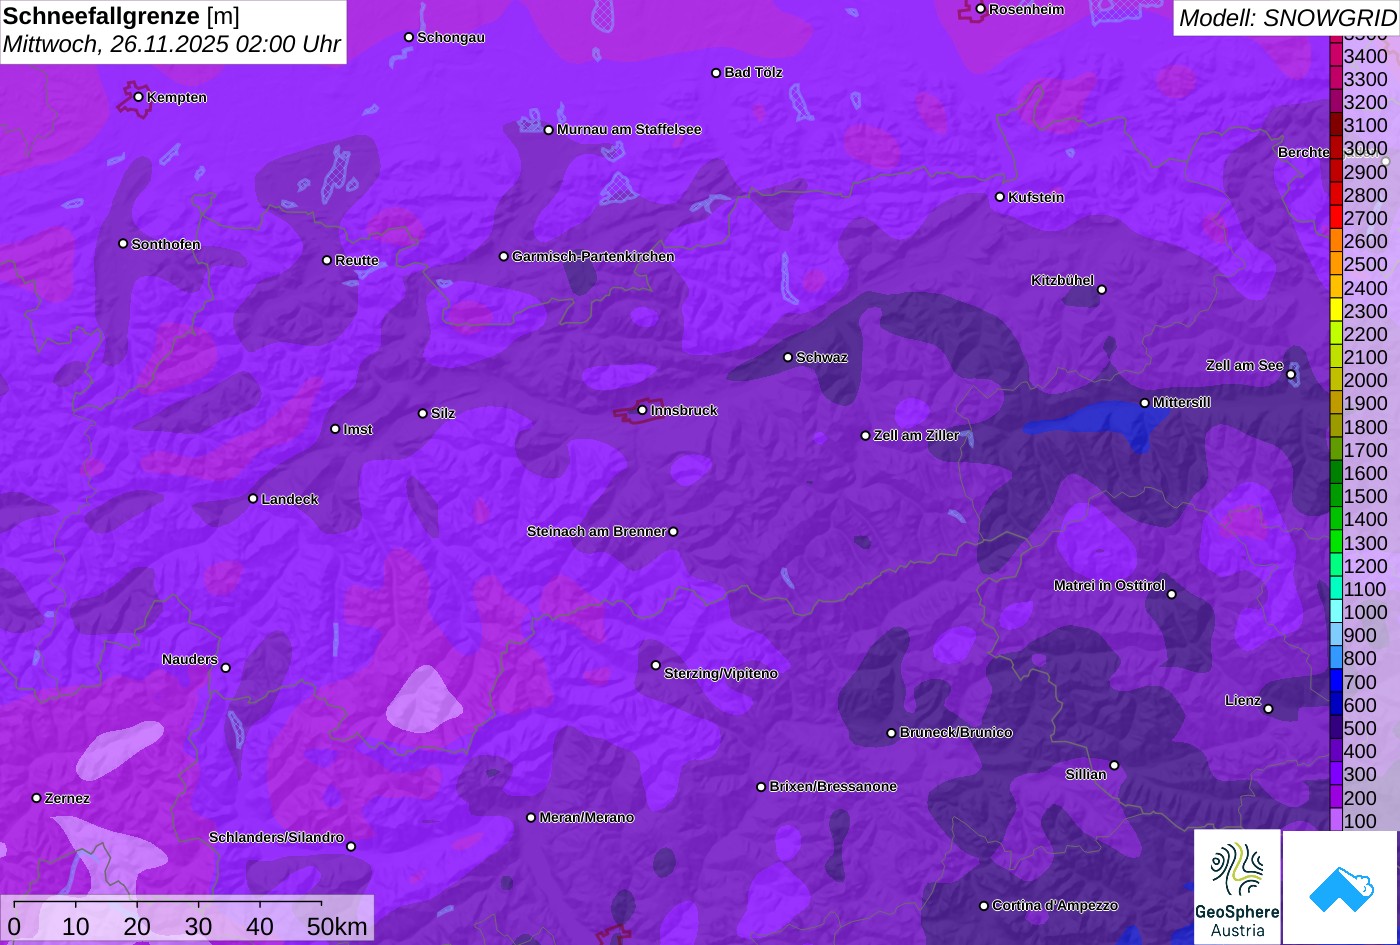Screen dimensions: 1400x945
Task: Click the "2000" legend value
Action: [x=1366, y=380]
